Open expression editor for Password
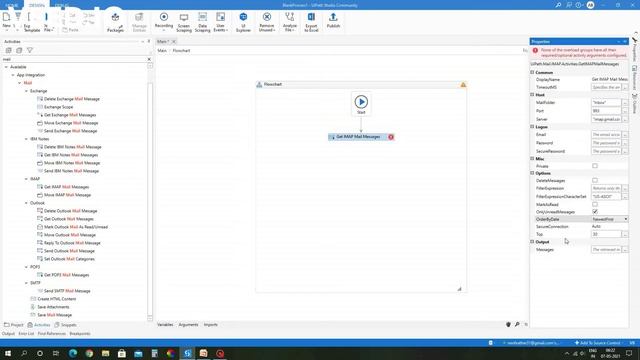640x360 pixels. click(x=625, y=143)
